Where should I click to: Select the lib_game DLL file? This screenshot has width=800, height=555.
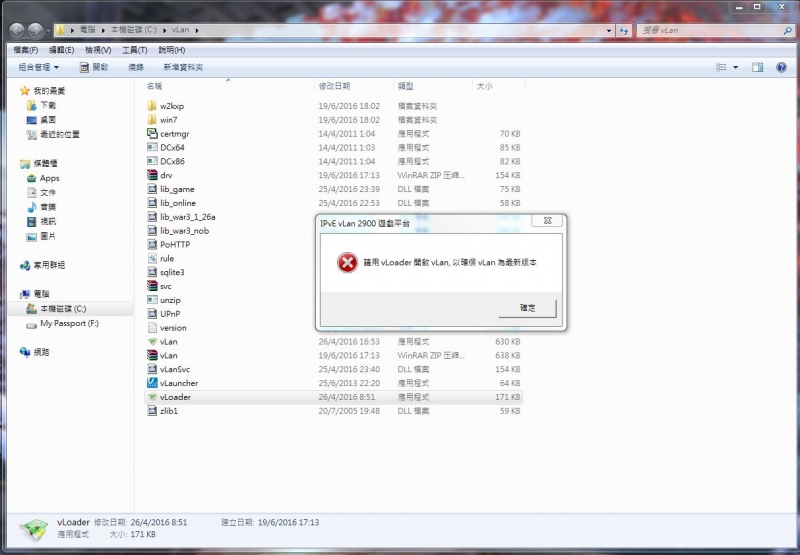pyautogui.click(x=177, y=189)
